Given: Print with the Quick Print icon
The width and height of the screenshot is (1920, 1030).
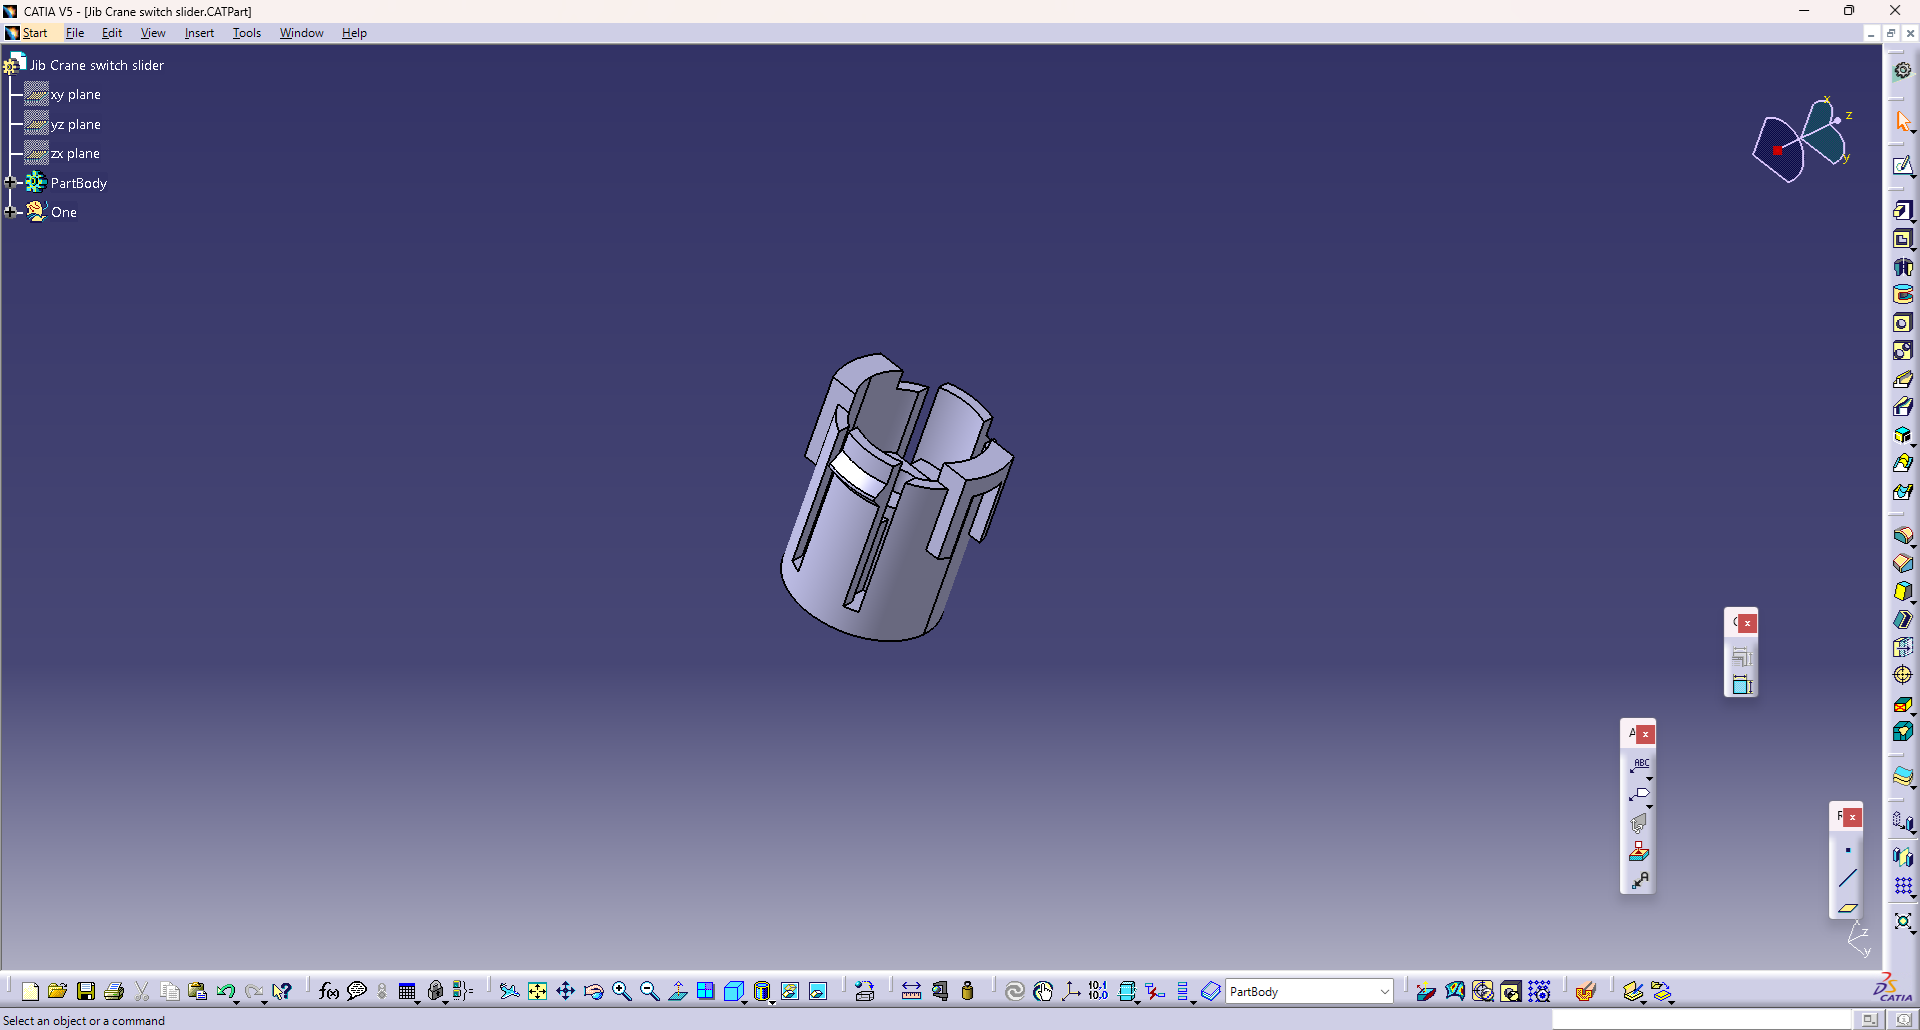Looking at the screenshot, I should [x=114, y=991].
